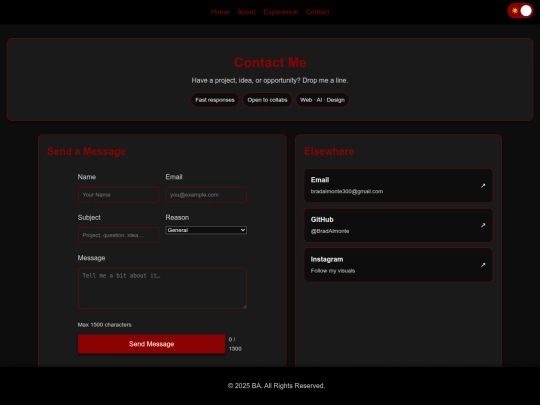540x405 pixels.
Task: Open the Reason dropdown
Action: click(206, 230)
